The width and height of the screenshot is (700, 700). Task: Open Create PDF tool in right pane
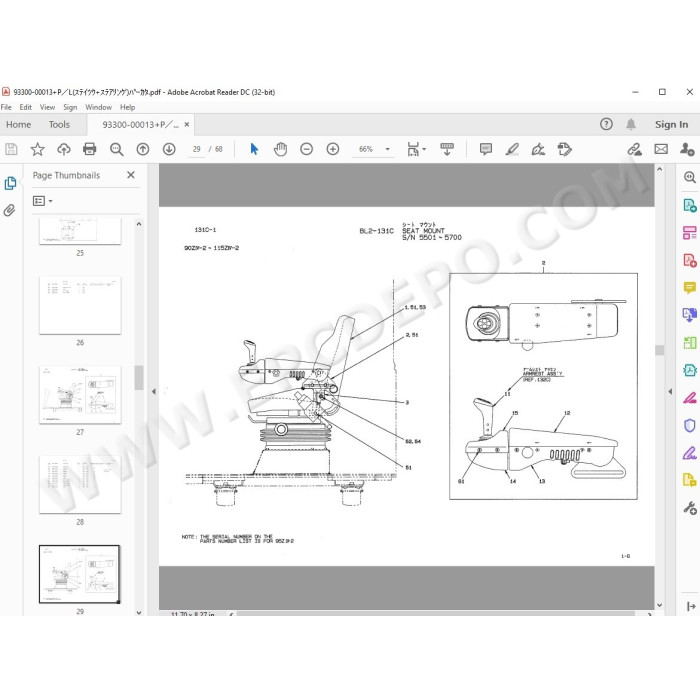coord(689,260)
